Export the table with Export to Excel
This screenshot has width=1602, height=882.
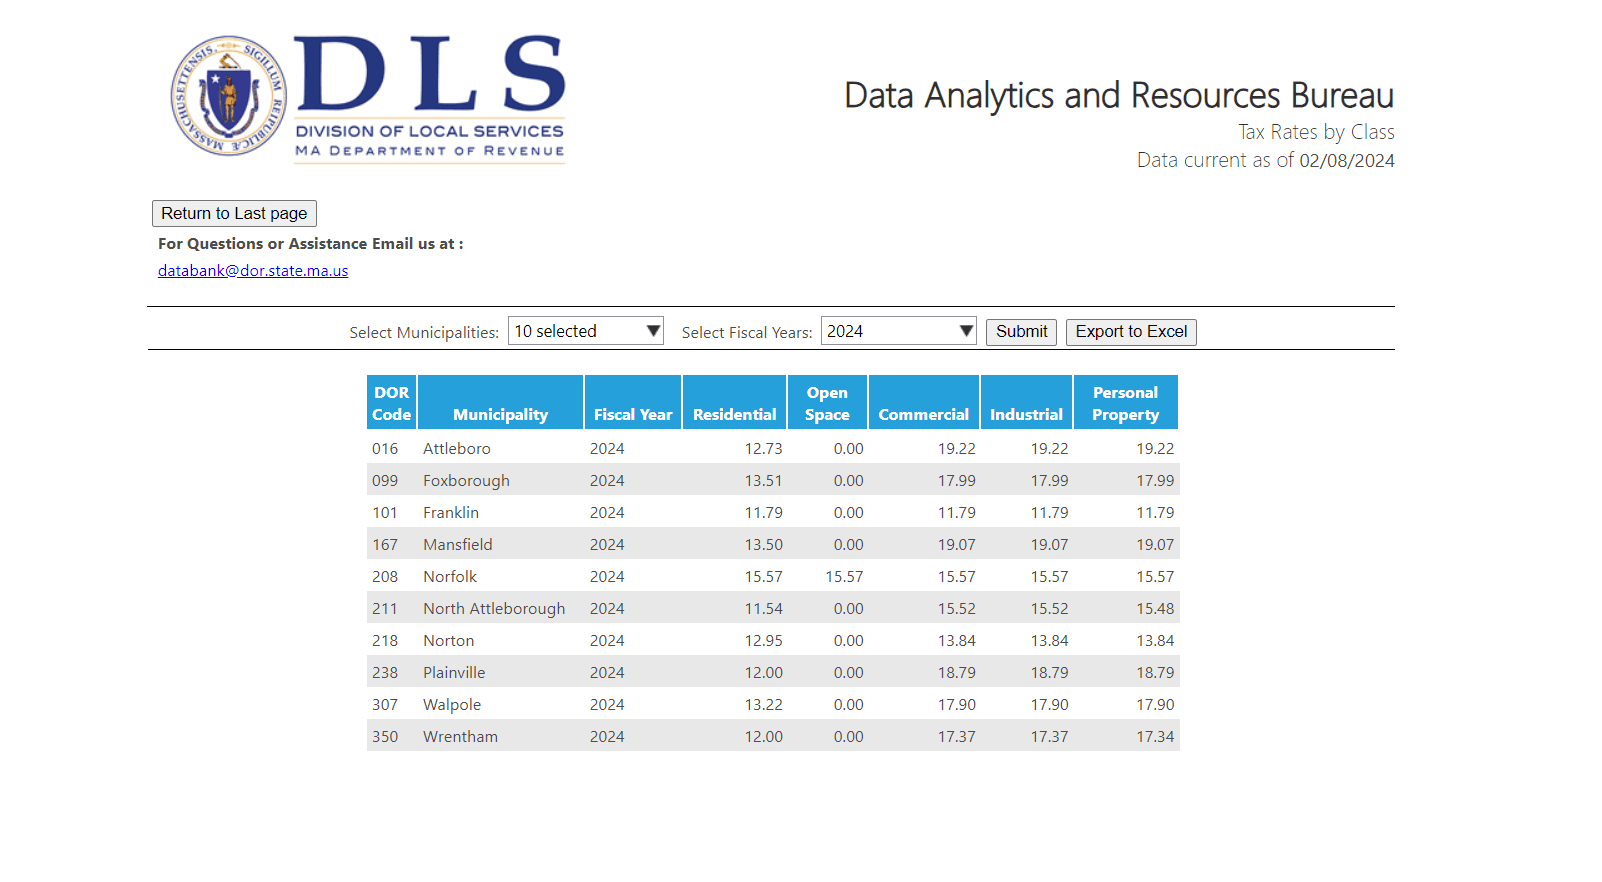click(x=1131, y=332)
